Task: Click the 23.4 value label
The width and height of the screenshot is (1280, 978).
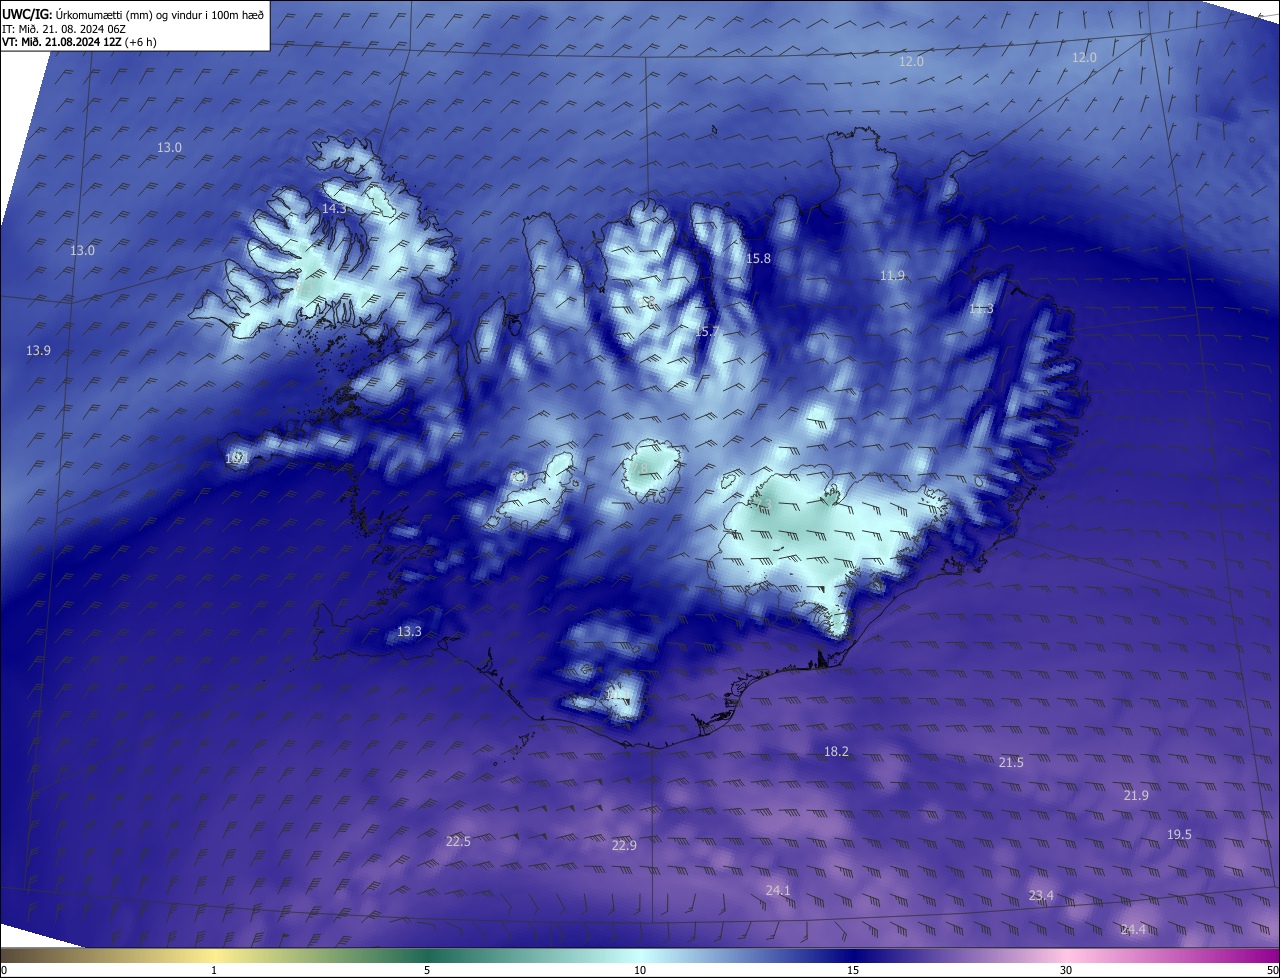Action: 1041,895
